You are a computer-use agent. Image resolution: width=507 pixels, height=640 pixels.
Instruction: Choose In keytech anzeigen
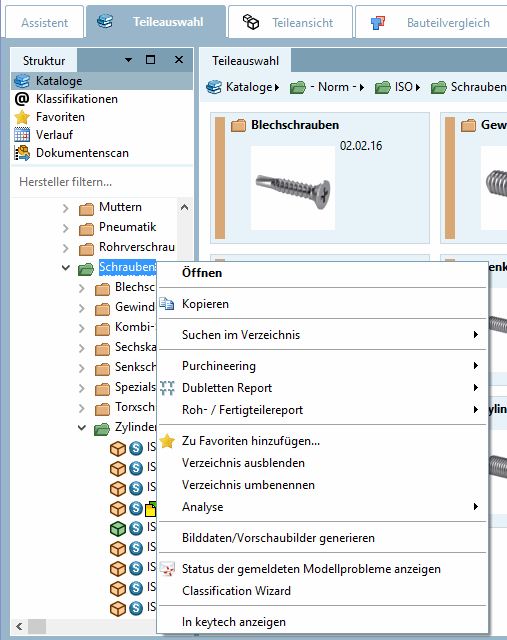[322, 622]
